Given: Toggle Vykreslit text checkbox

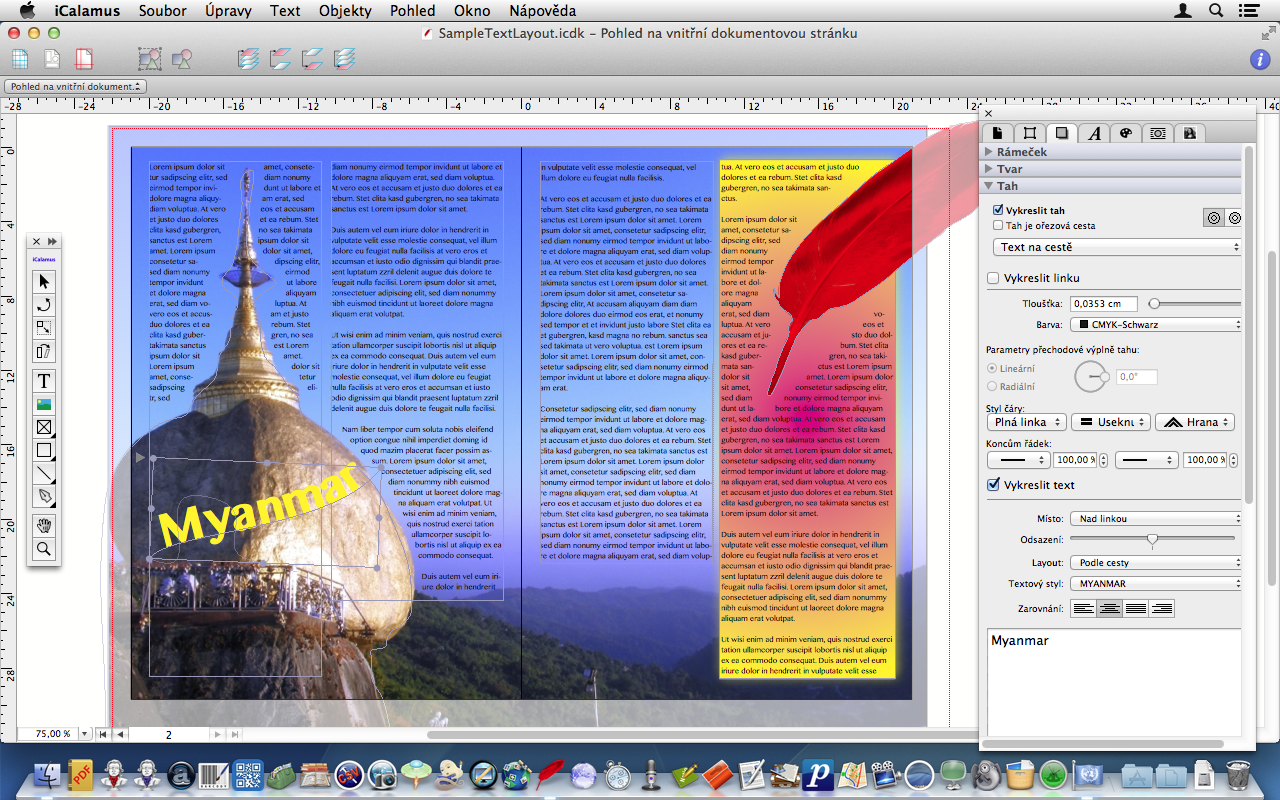Looking at the screenshot, I should pyautogui.click(x=993, y=485).
